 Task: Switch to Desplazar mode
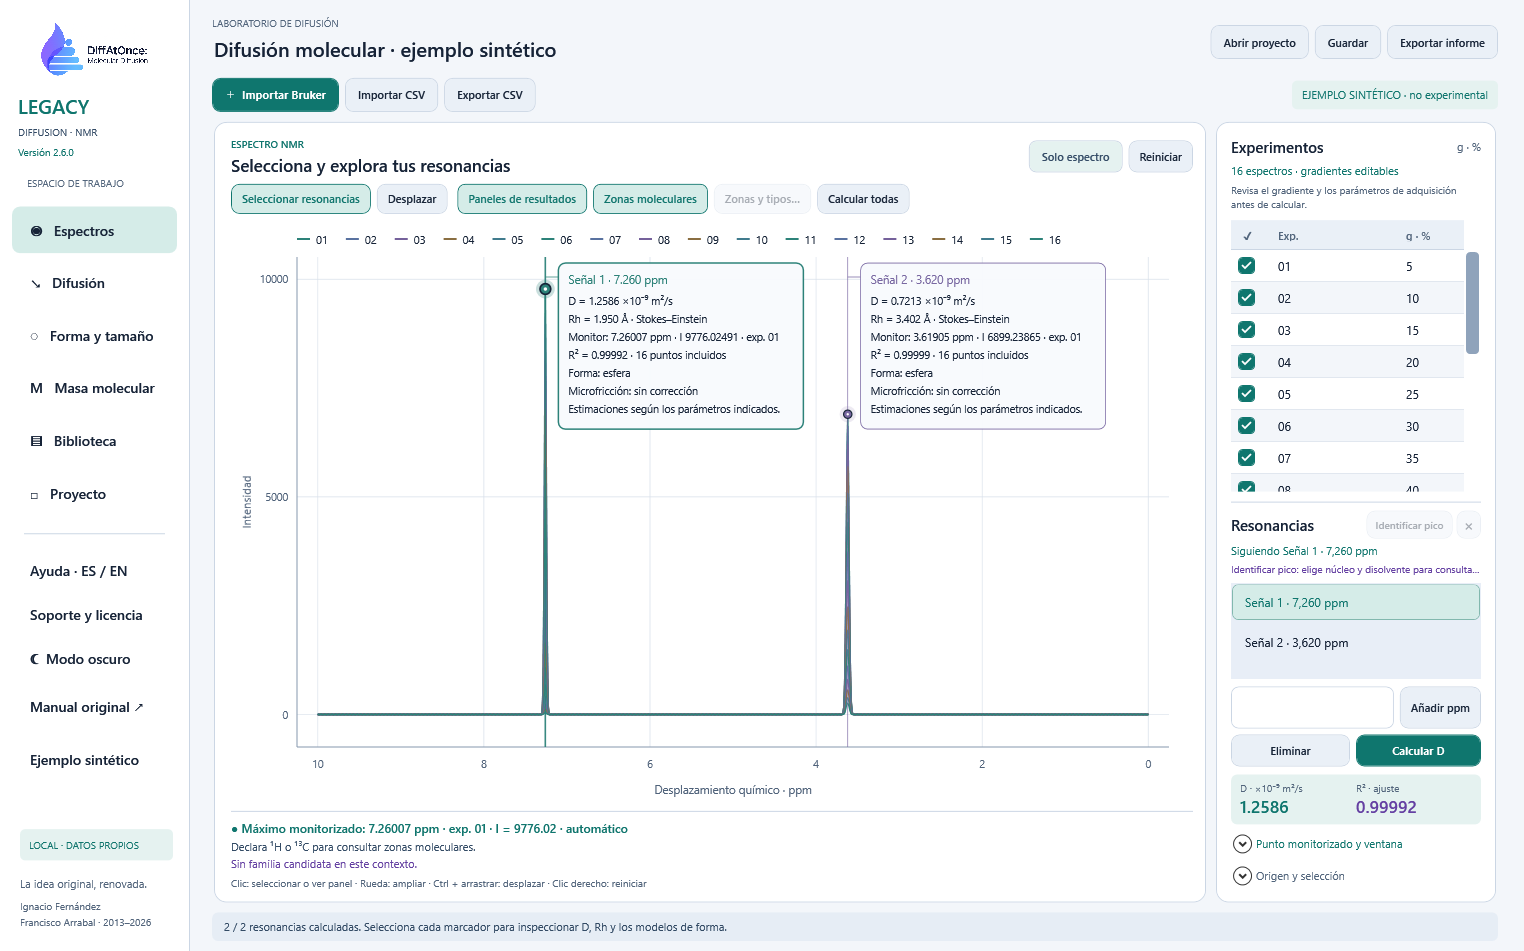[x=412, y=199]
